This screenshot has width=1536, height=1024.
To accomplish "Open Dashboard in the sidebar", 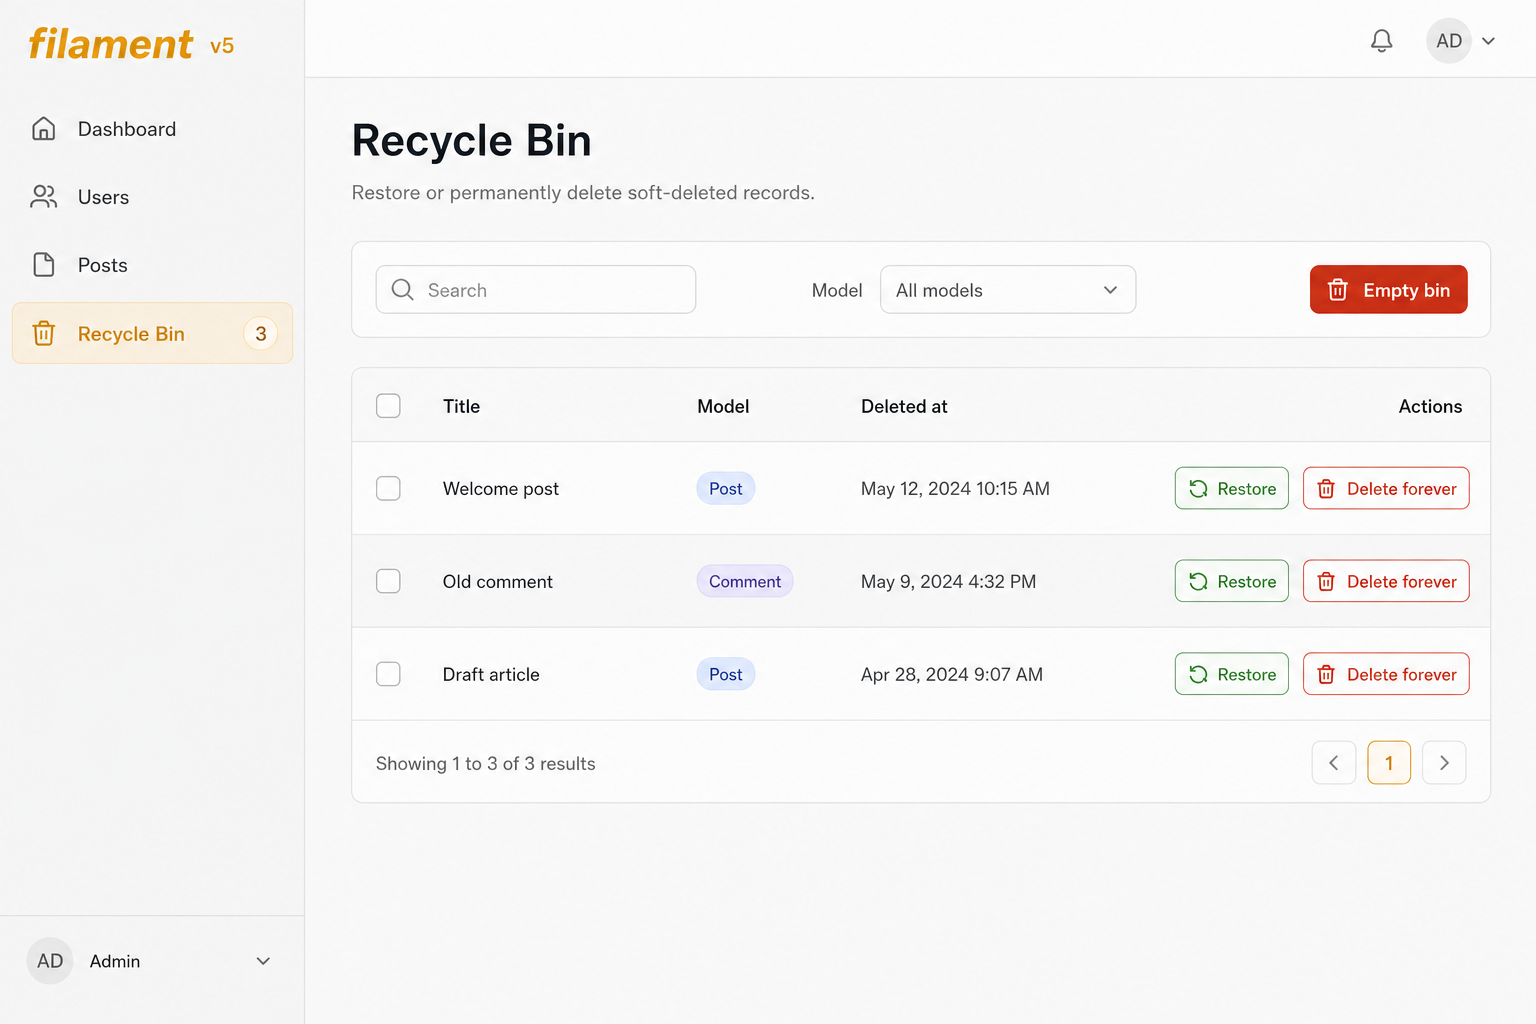I will (152, 129).
